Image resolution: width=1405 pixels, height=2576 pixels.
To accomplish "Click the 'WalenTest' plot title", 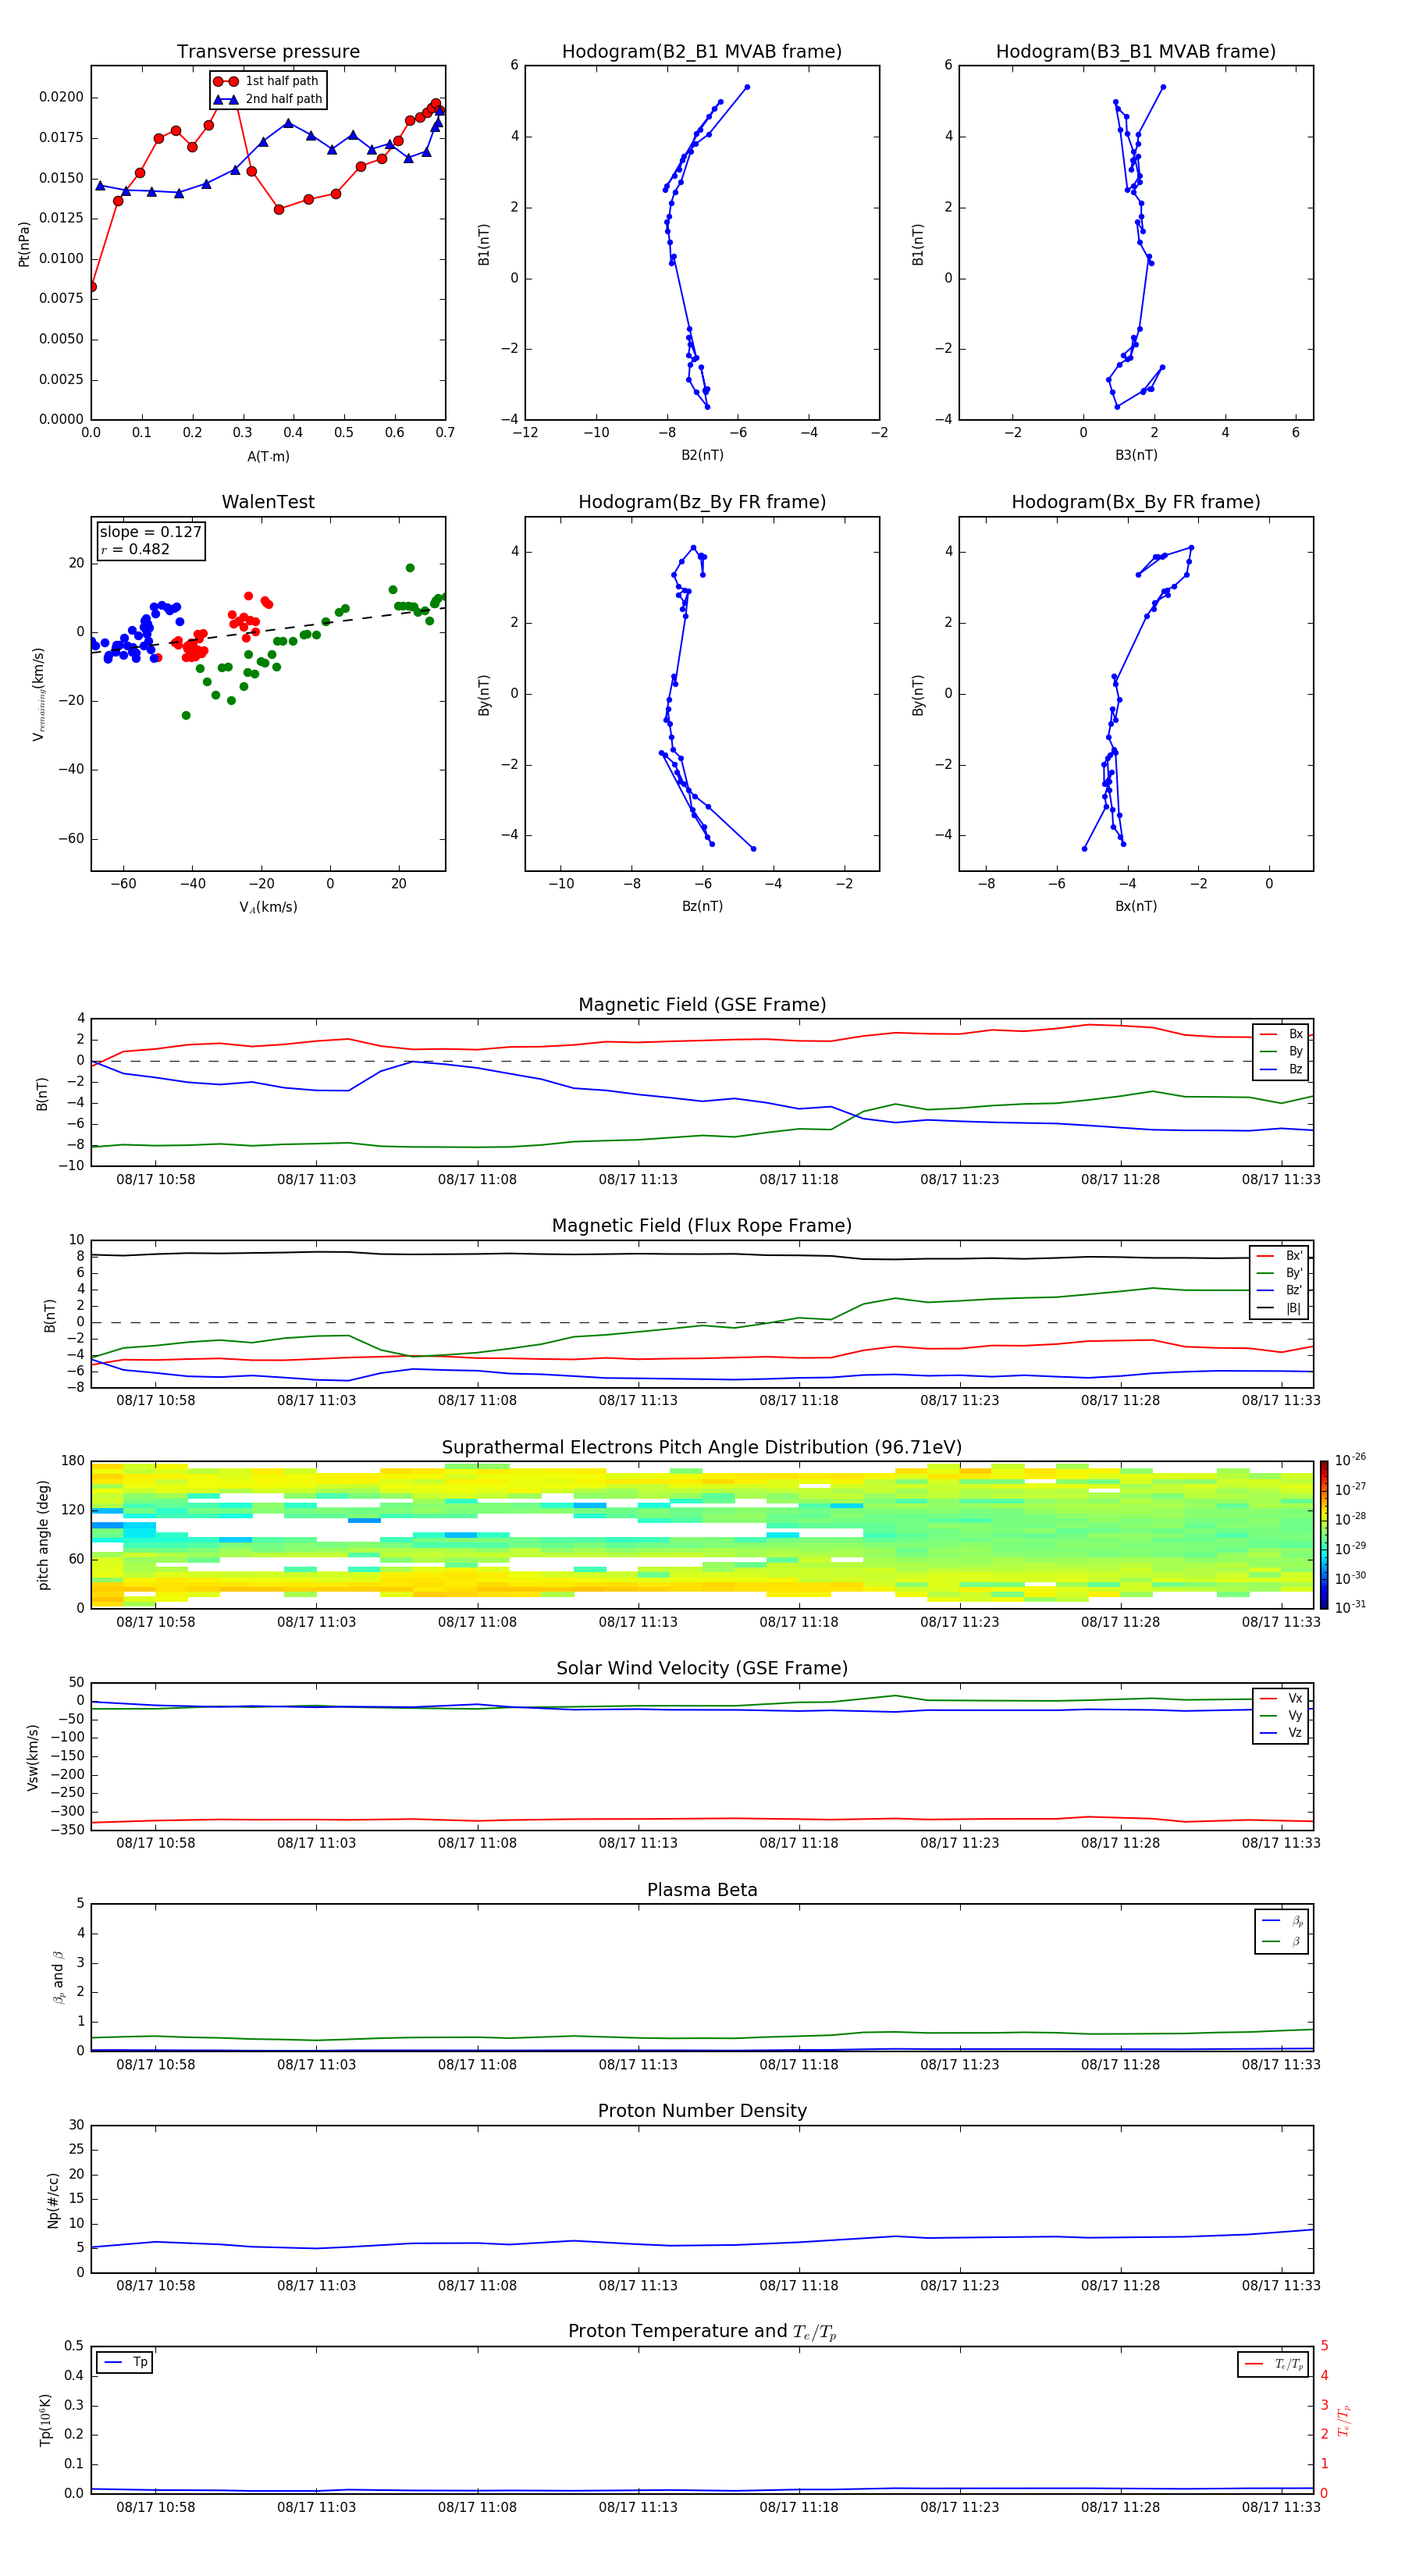I will 268,502.
